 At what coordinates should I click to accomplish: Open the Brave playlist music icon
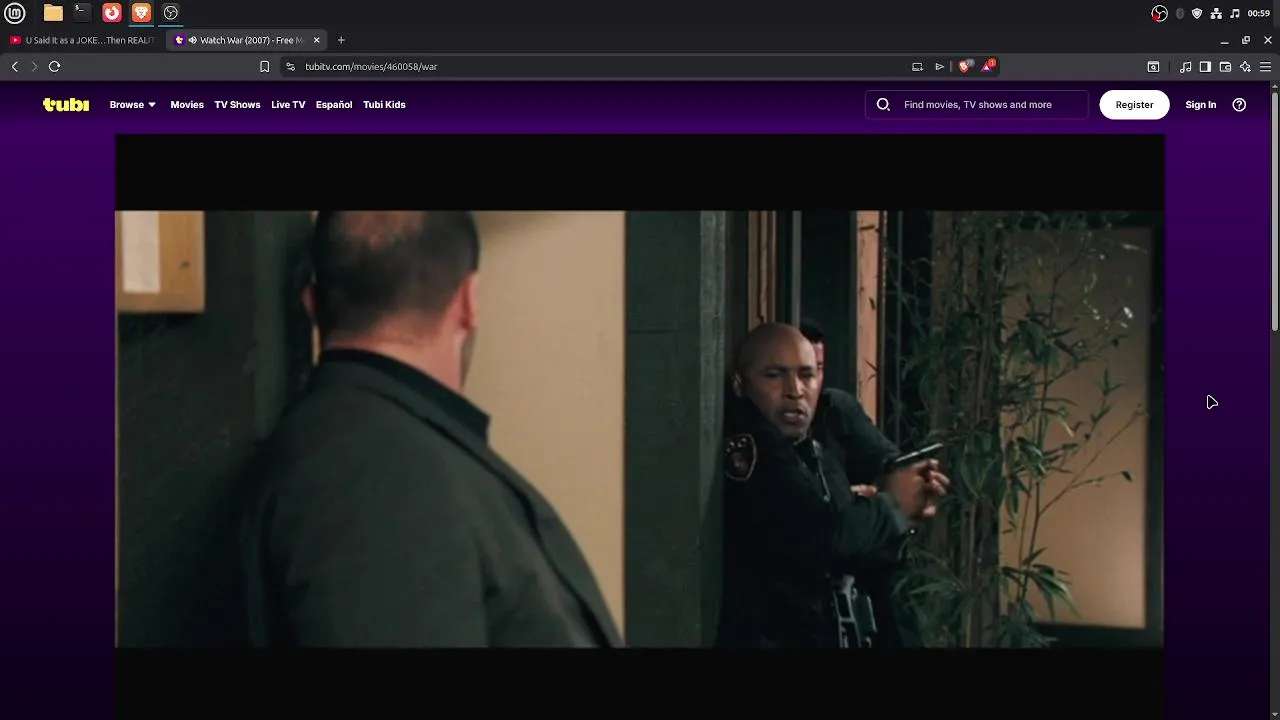point(1185,66)
